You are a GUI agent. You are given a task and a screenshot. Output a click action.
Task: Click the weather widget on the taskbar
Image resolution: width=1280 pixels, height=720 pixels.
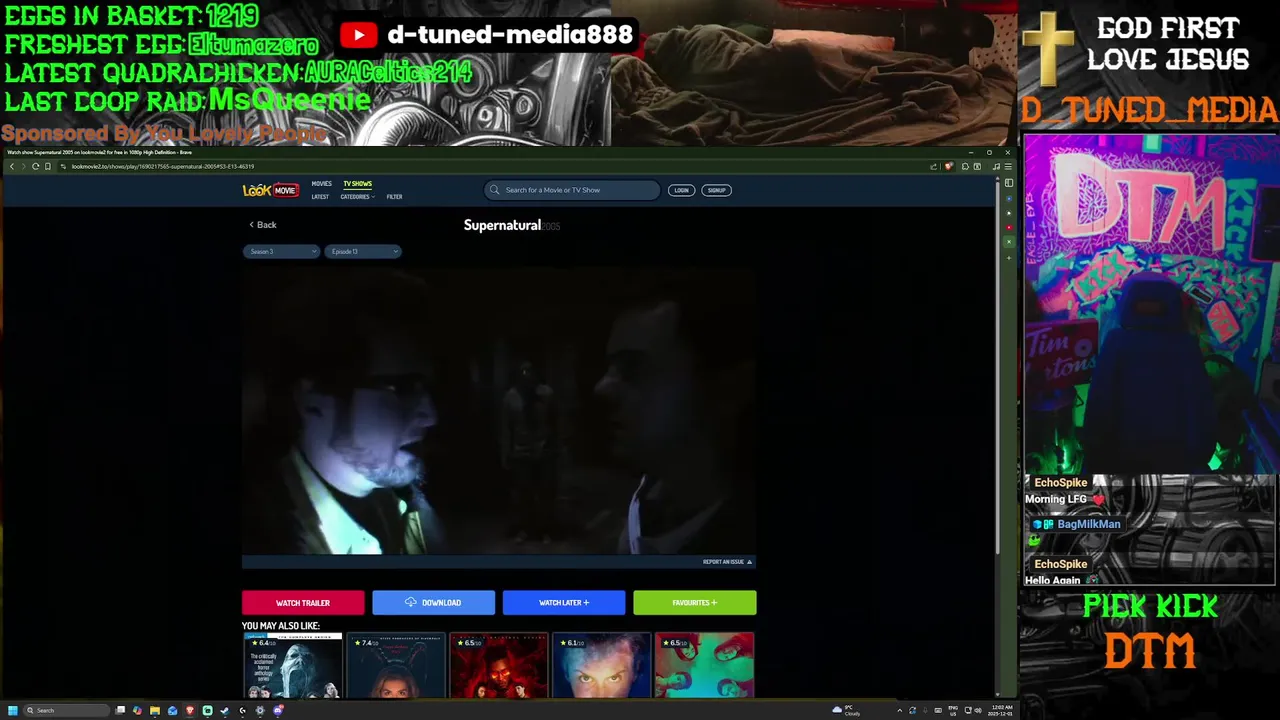(x=847, y=710)
